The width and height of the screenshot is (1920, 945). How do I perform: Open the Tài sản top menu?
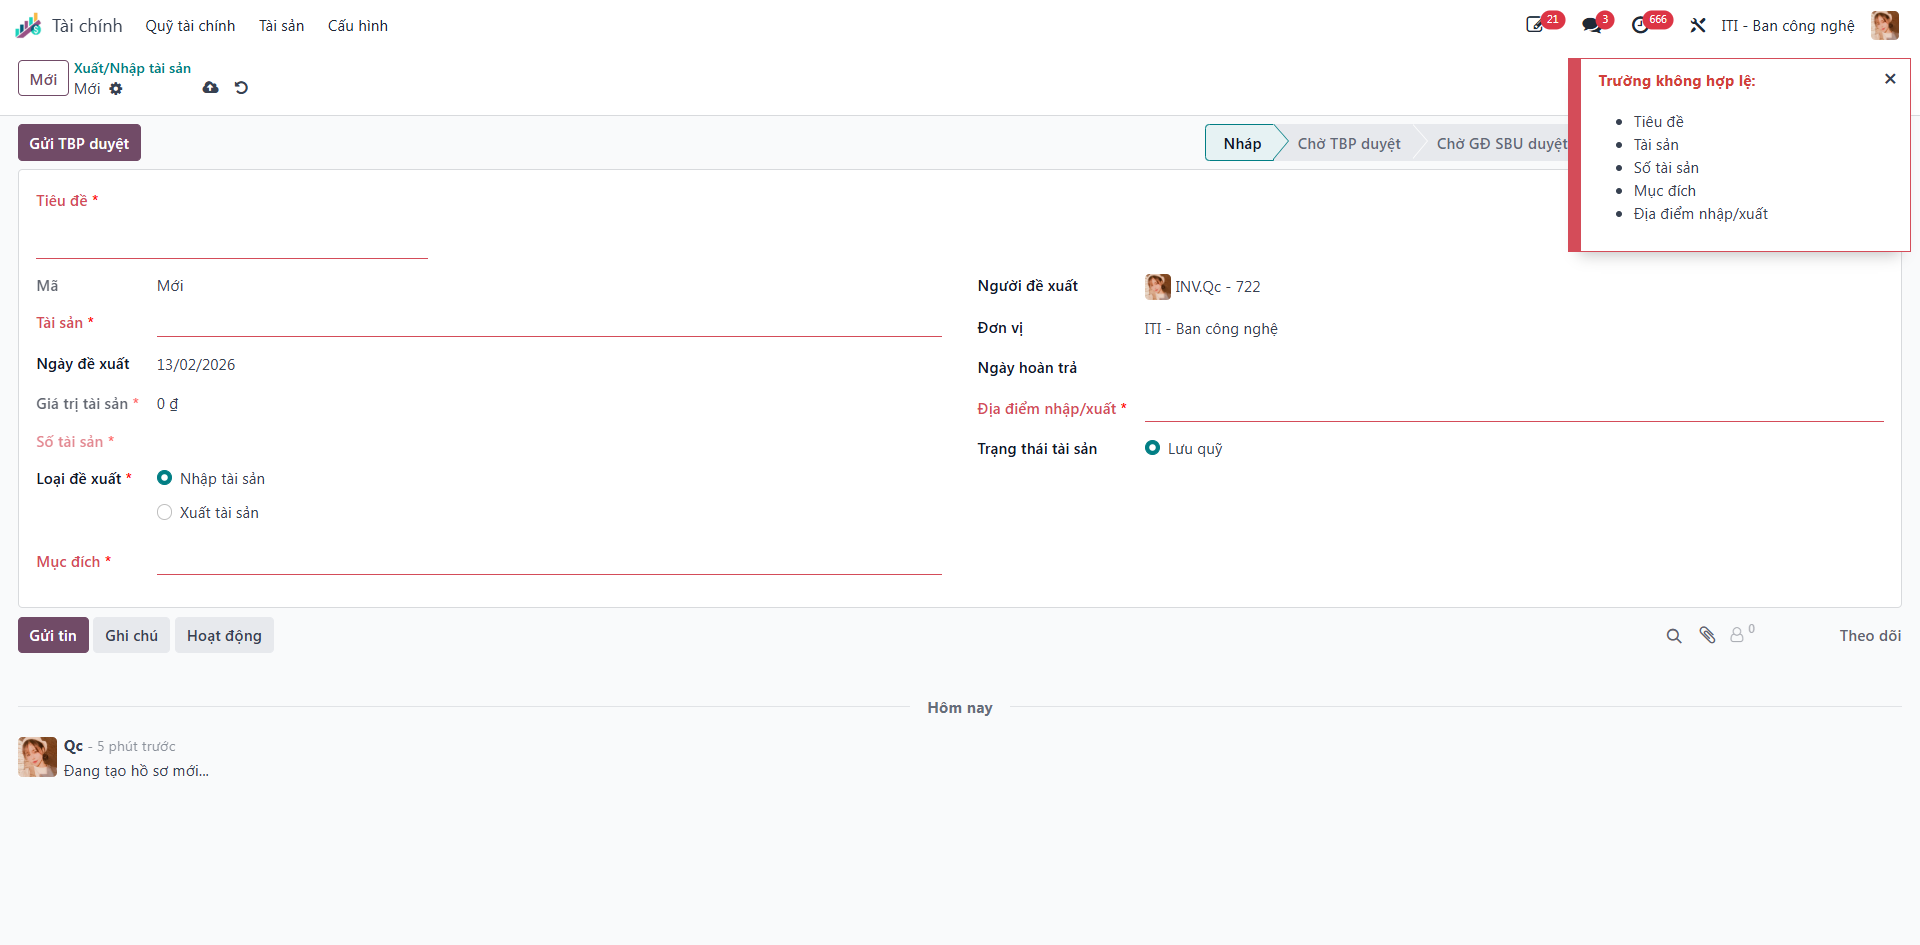point(281,26)
